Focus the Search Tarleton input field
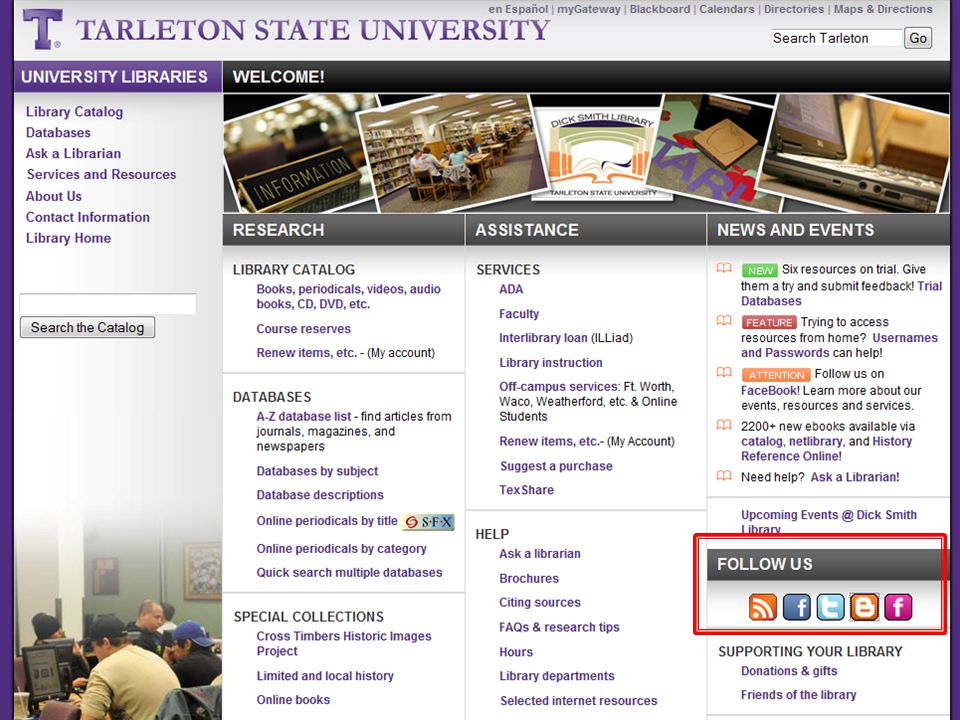 836,38
